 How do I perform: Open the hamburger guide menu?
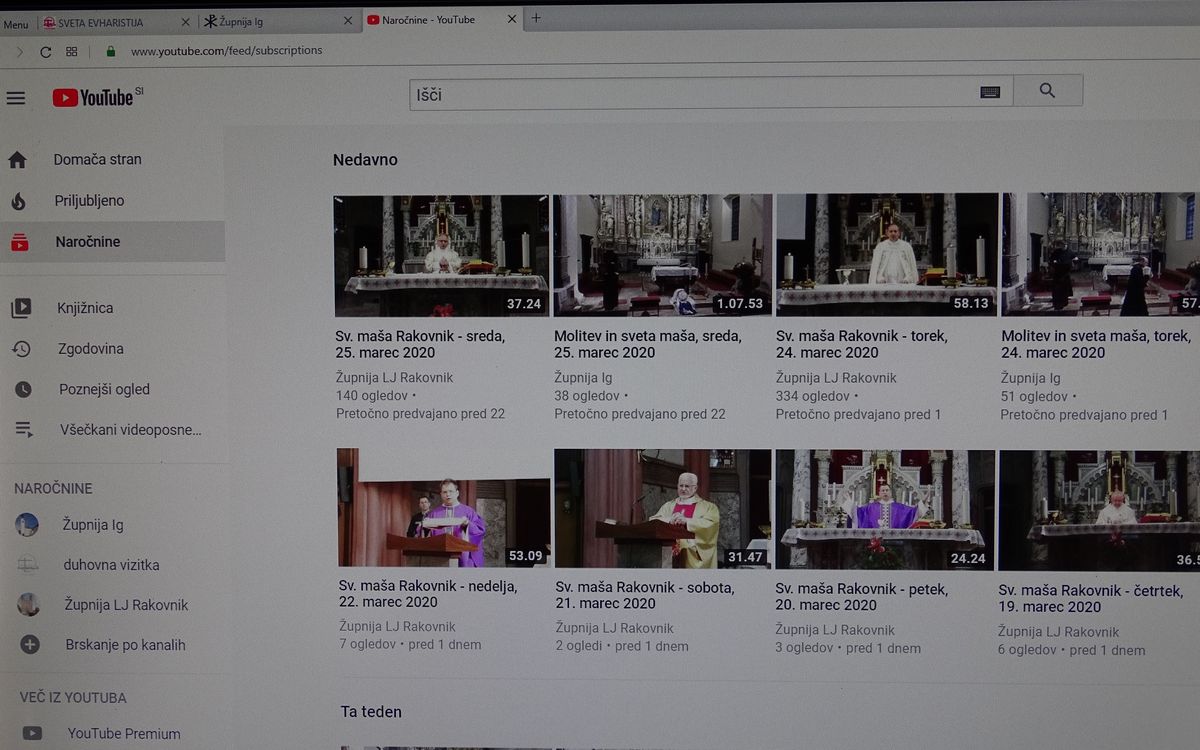coord(16,98)
